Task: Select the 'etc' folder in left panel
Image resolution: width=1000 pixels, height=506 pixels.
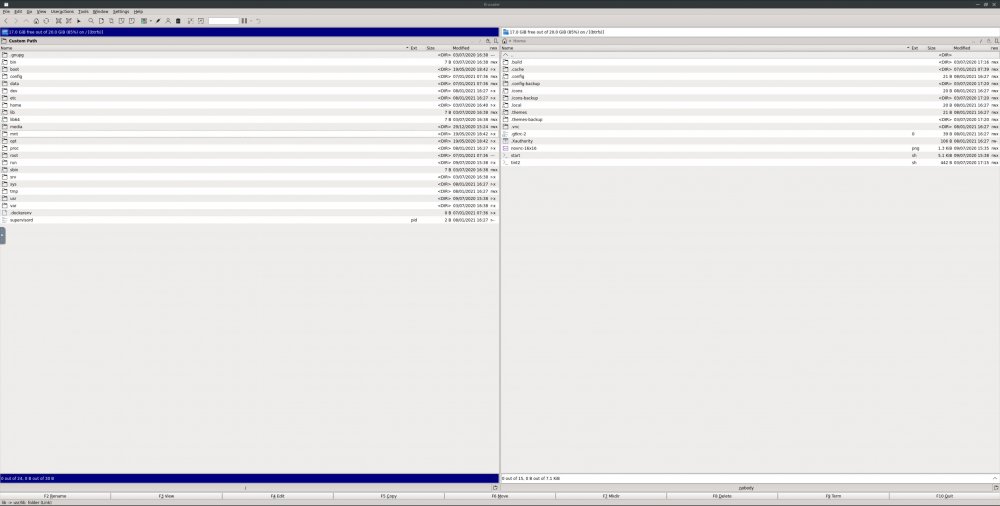Action: [249, 98]
